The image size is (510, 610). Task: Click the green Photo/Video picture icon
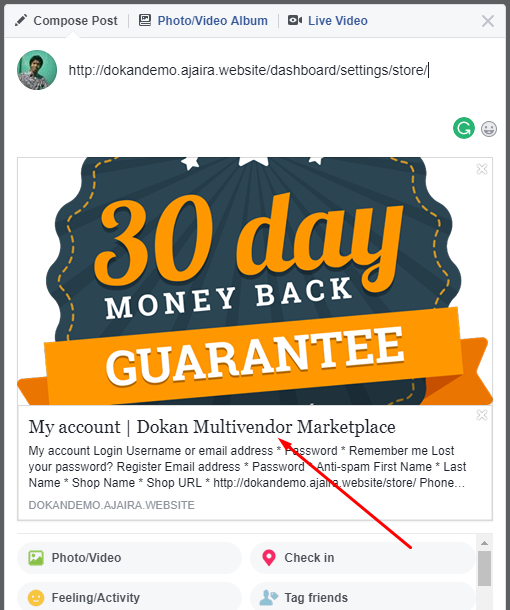coord(36,557)
